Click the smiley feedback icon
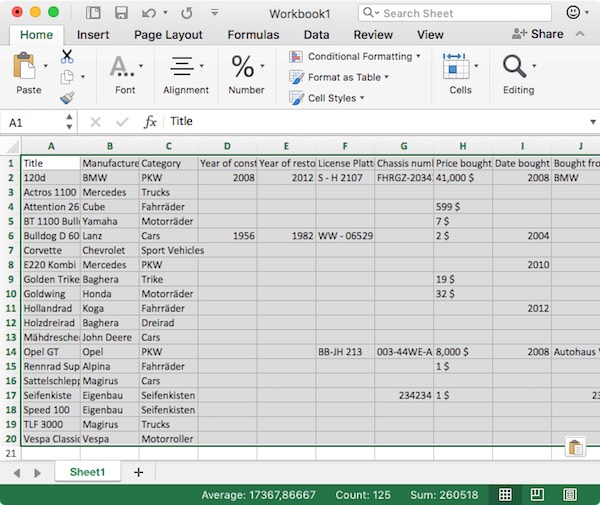The height and width of the screenshot is (505, 600). pyautogui.click(x=573, y=13)
